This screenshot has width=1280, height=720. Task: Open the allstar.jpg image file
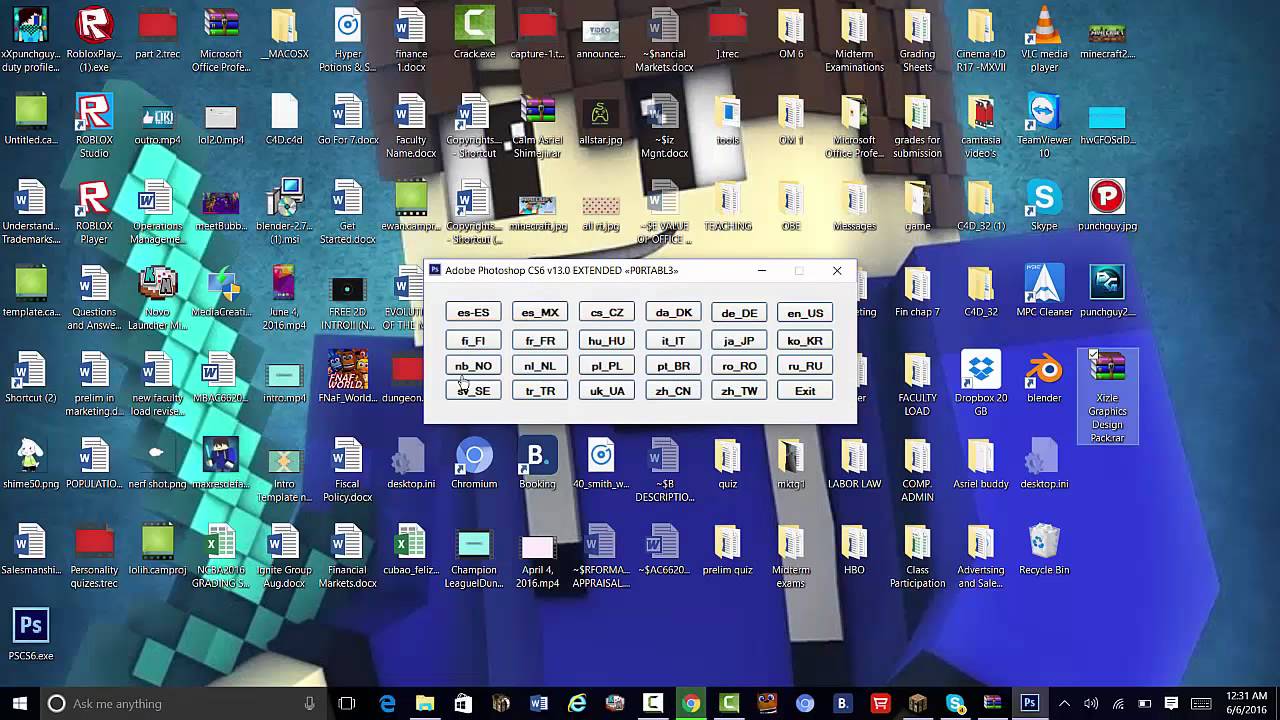601,119
